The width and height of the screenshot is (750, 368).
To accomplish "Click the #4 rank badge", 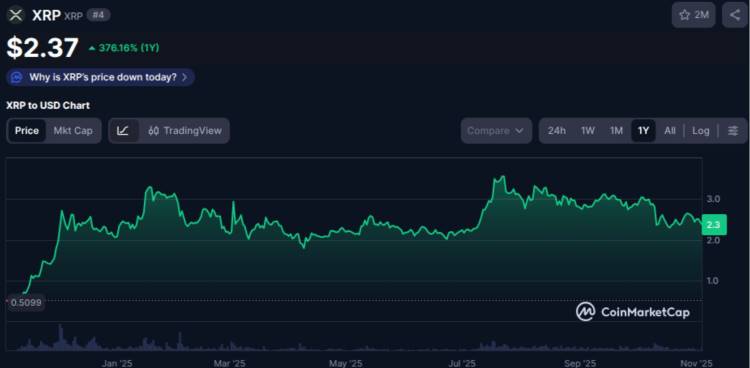I will point(99,15).
